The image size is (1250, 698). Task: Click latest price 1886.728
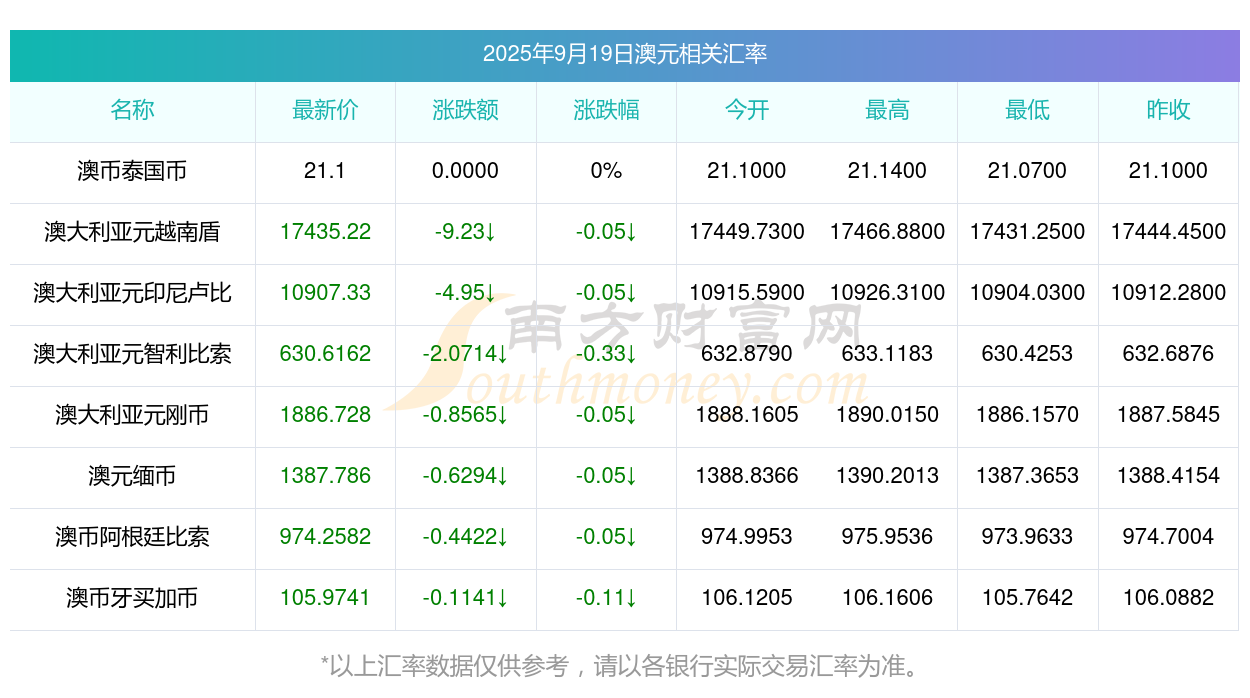(325, 415)
